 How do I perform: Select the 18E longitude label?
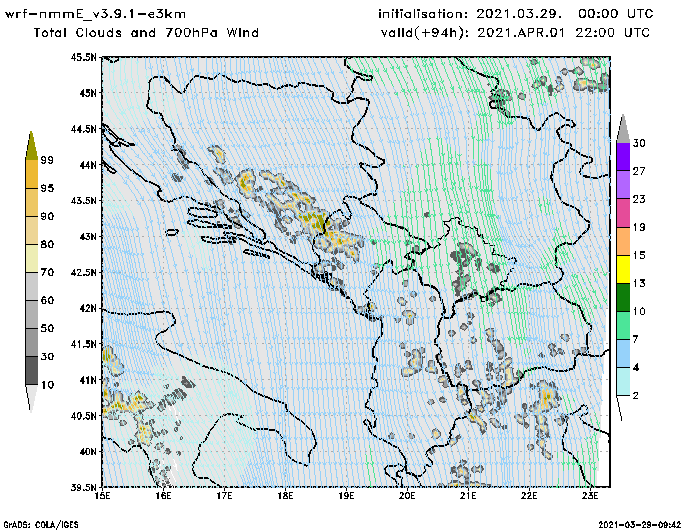[x=285, y=496]
